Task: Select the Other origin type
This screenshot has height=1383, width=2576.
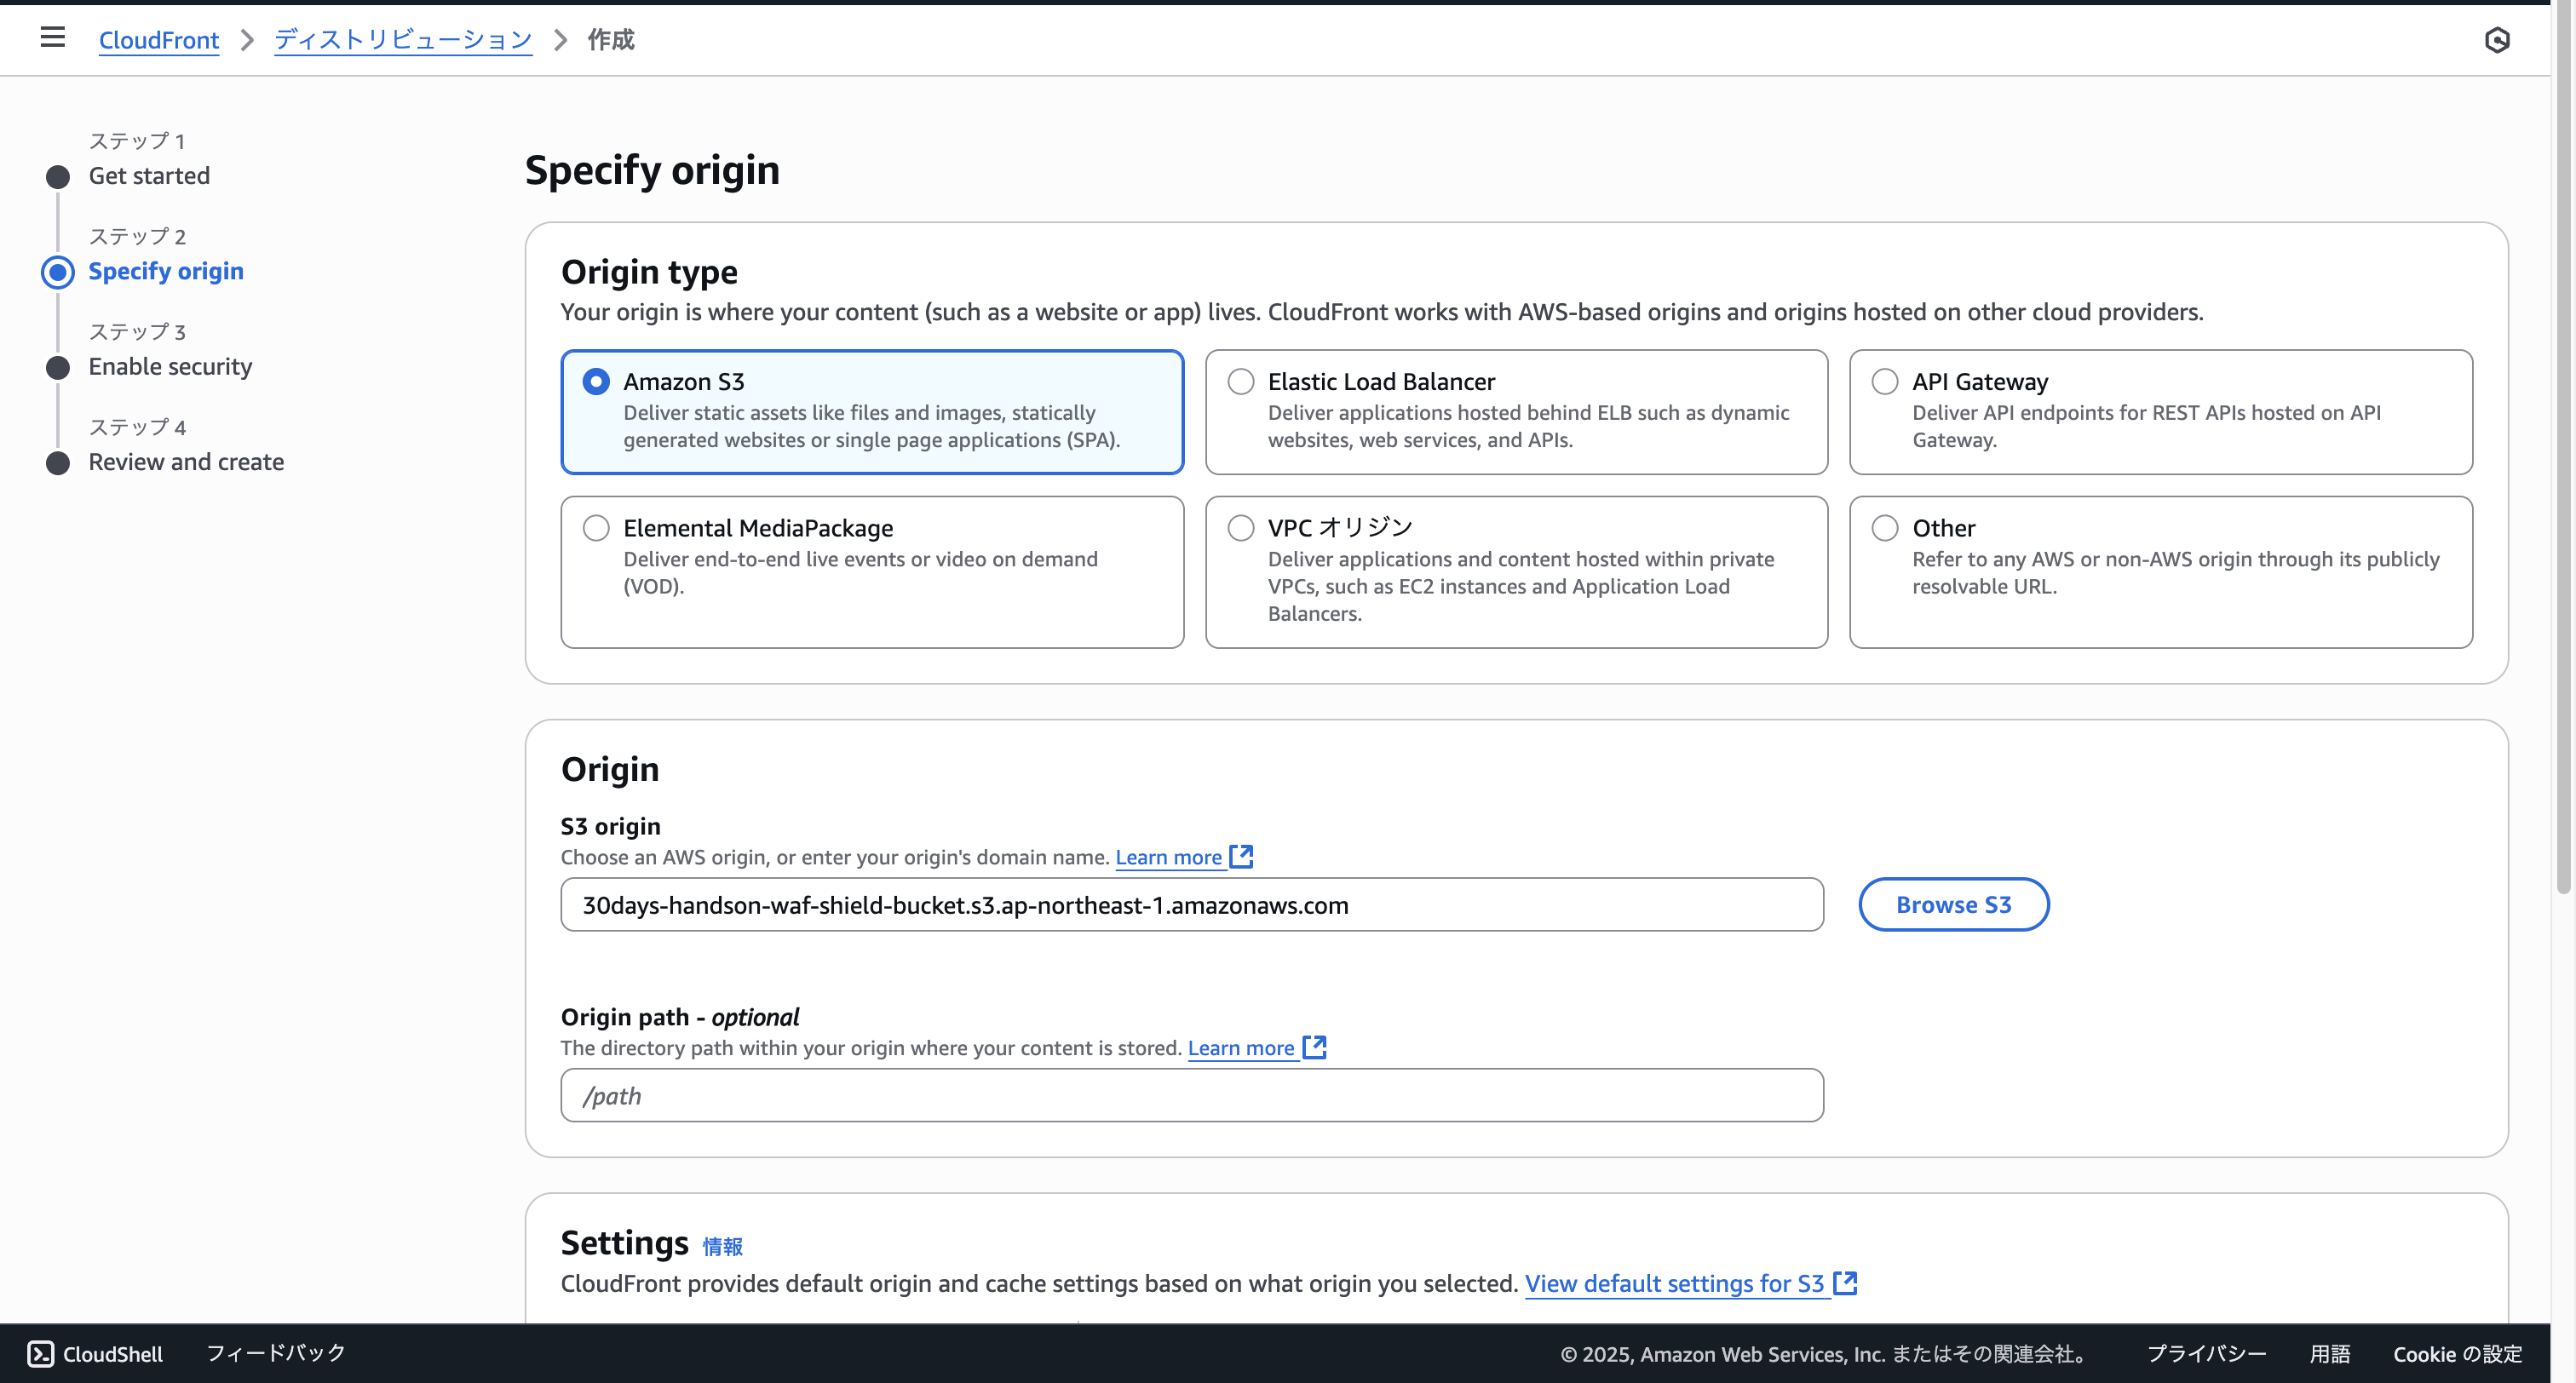Action: tap(1885, 528)
